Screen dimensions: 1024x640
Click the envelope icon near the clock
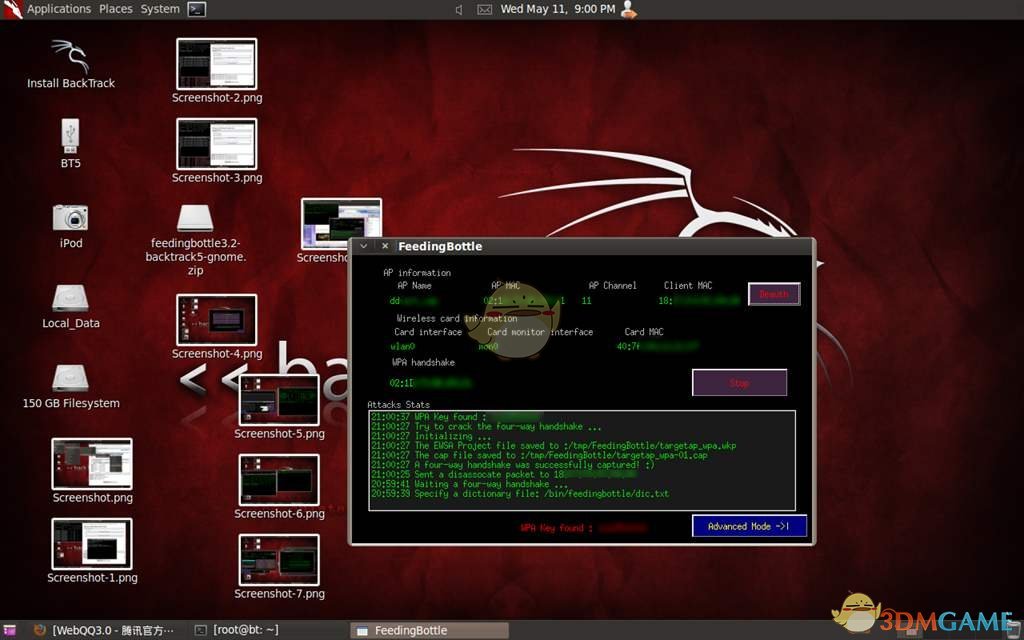[484, 9]
